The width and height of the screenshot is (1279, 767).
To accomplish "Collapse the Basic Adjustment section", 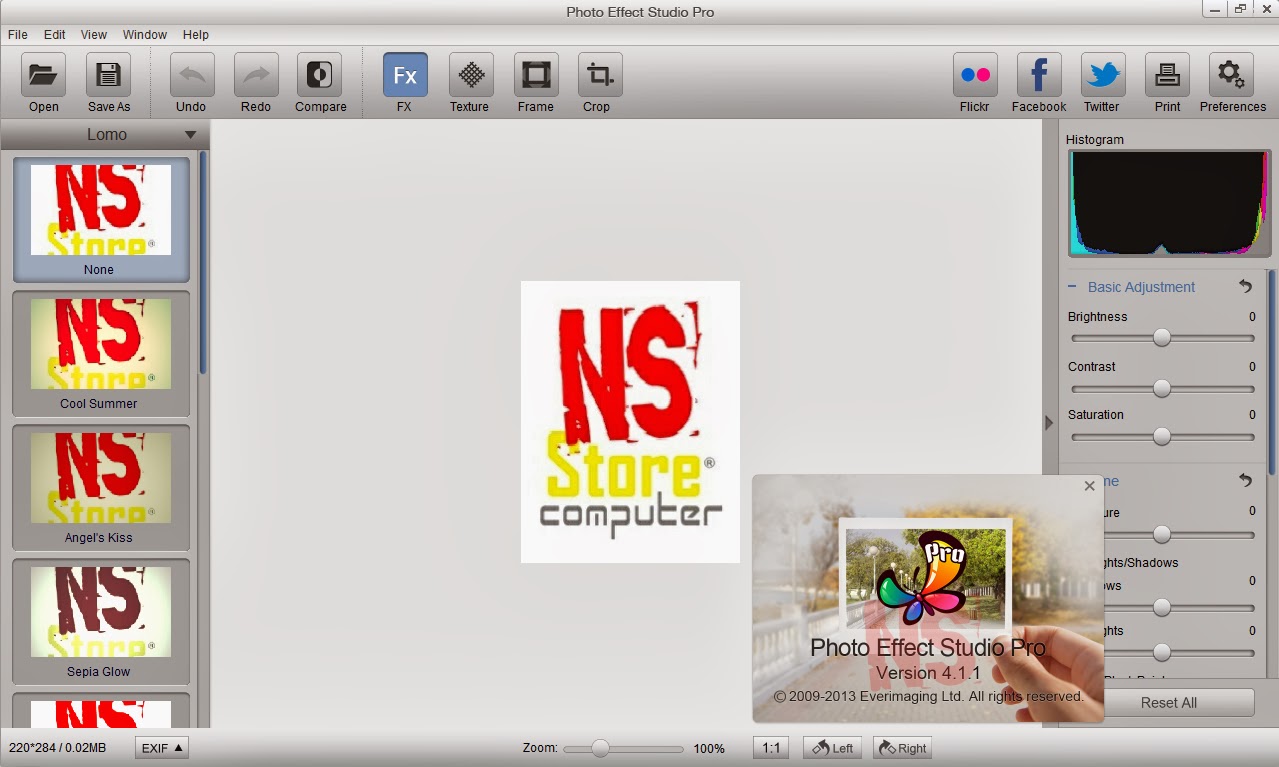I will (1072, 287).
